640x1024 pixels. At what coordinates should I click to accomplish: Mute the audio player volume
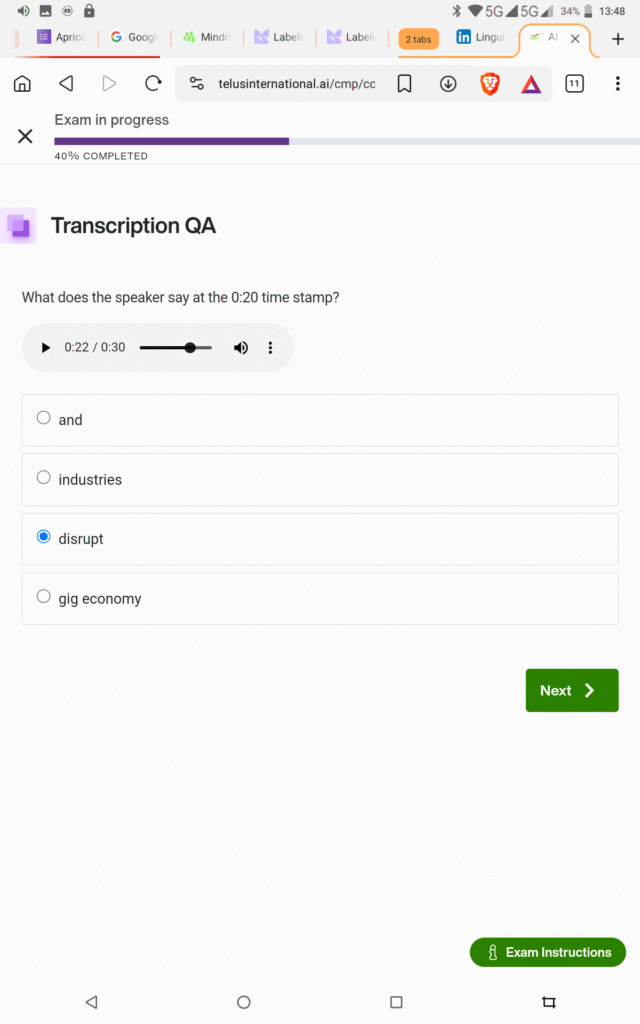coord(241,348)
